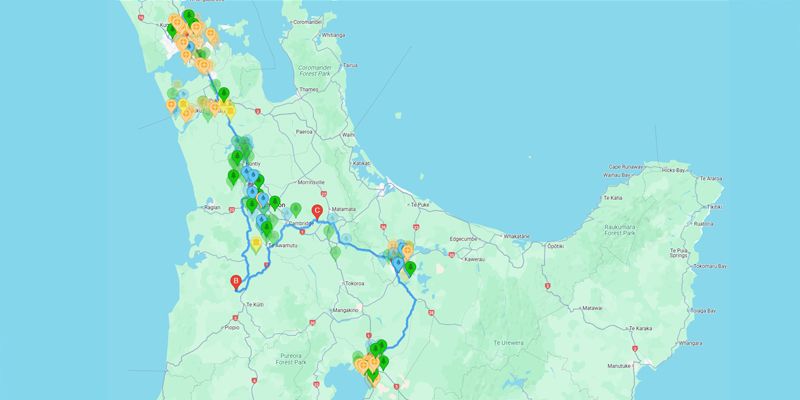This screenshot has height=400, width=800.
Task: Click the State Highway 2 shield east of Pukekohe
Action: click(258, 112)
